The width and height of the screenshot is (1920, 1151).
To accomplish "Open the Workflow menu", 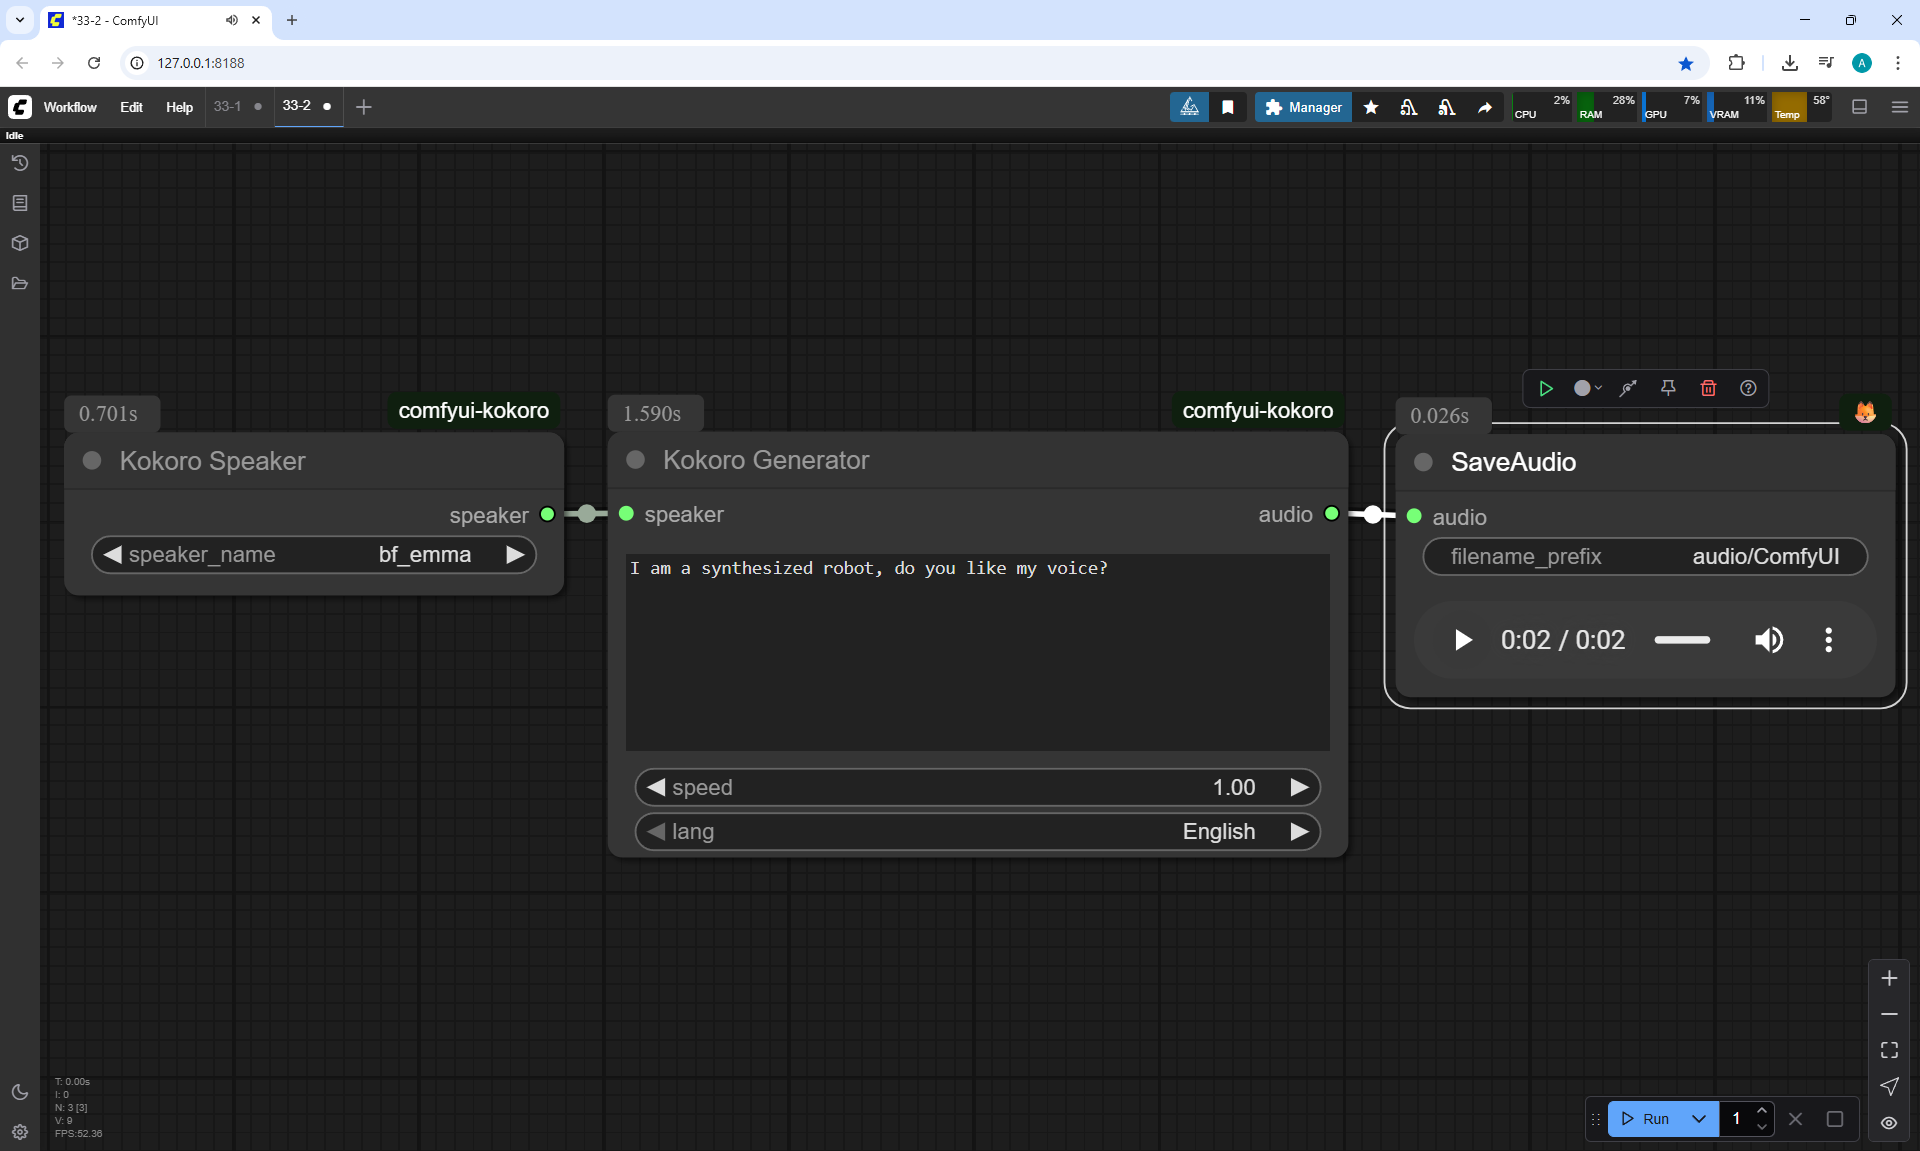I will click(70, 107).
